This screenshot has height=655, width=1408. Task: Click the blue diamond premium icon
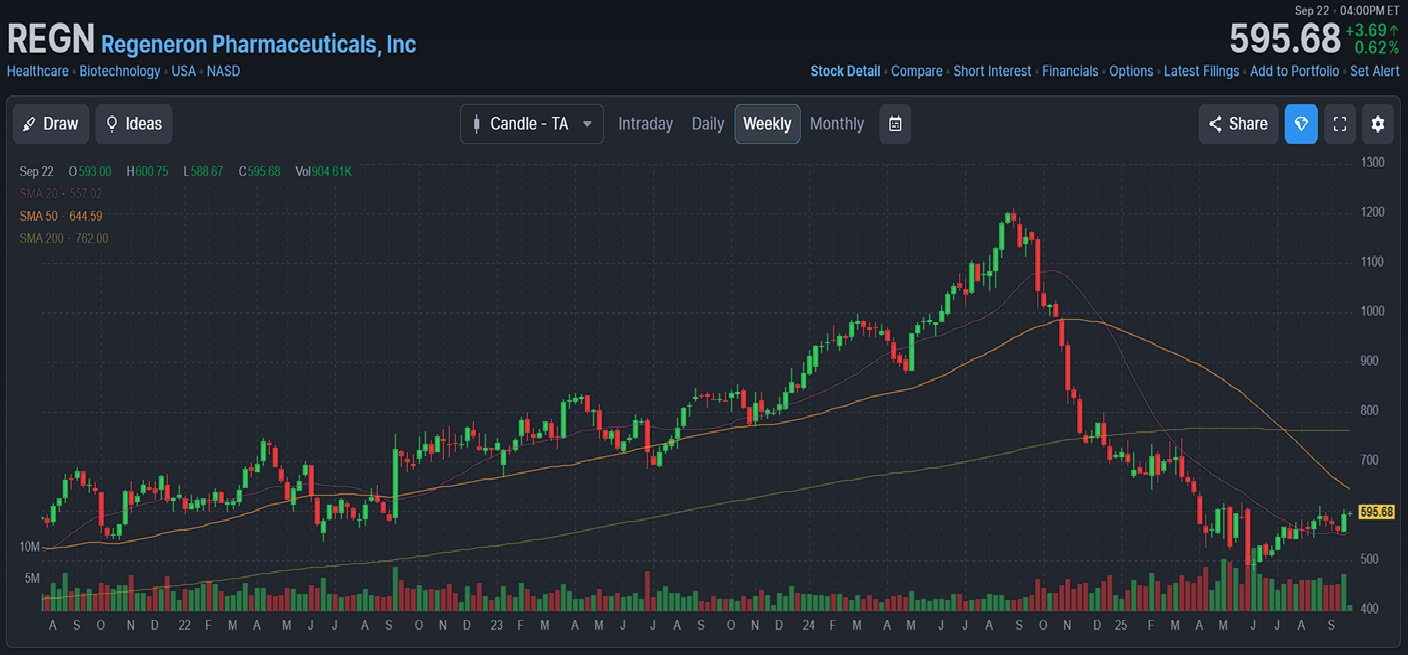[x=1301, y=124]
